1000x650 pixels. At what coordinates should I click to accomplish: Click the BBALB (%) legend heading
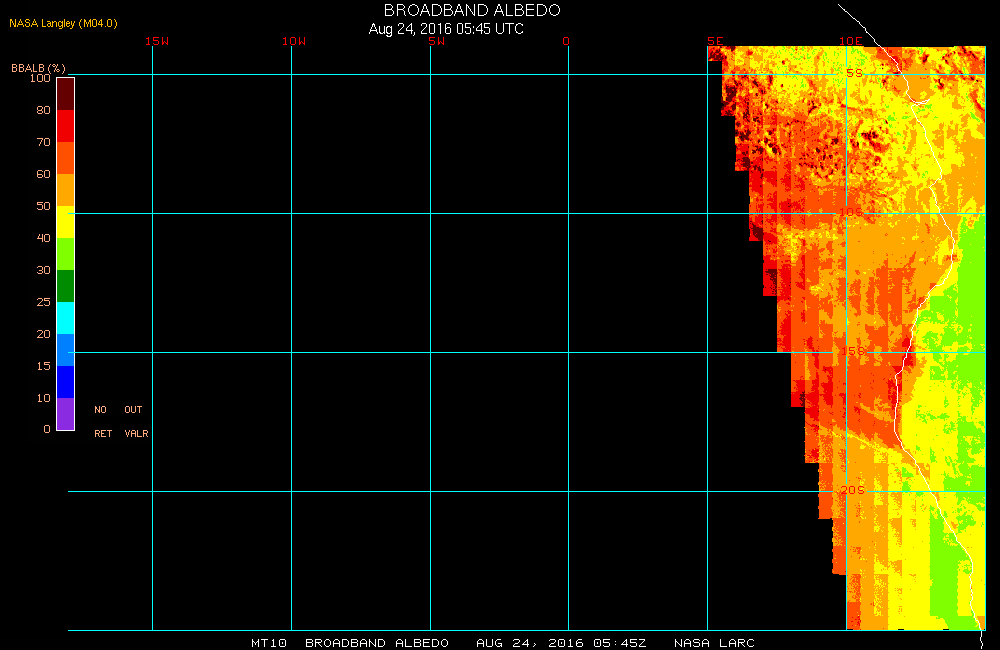coord(38,67)
